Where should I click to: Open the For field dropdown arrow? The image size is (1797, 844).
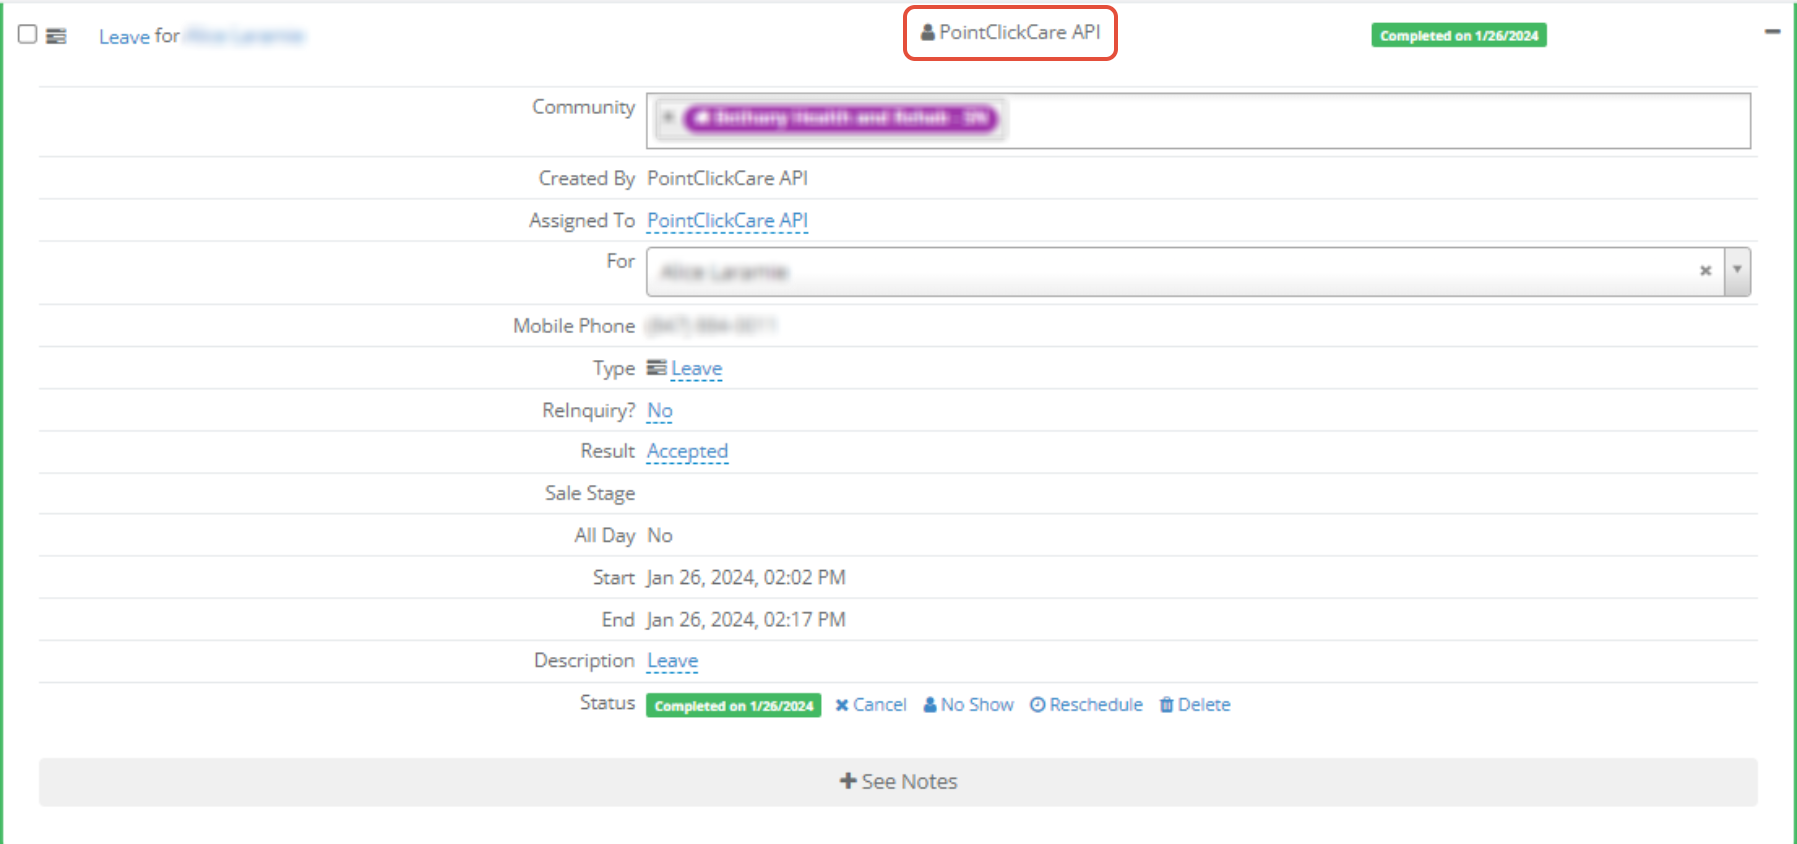[x=1737, y=271]
